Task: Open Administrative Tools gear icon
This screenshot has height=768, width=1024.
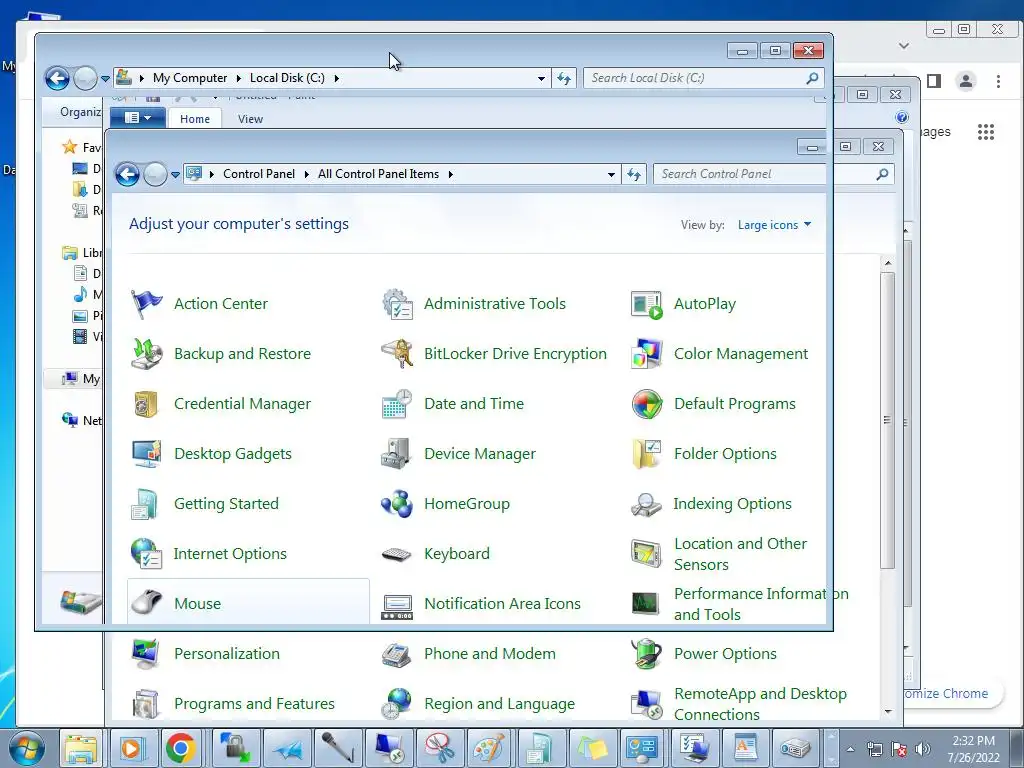Action: (397, 304)
